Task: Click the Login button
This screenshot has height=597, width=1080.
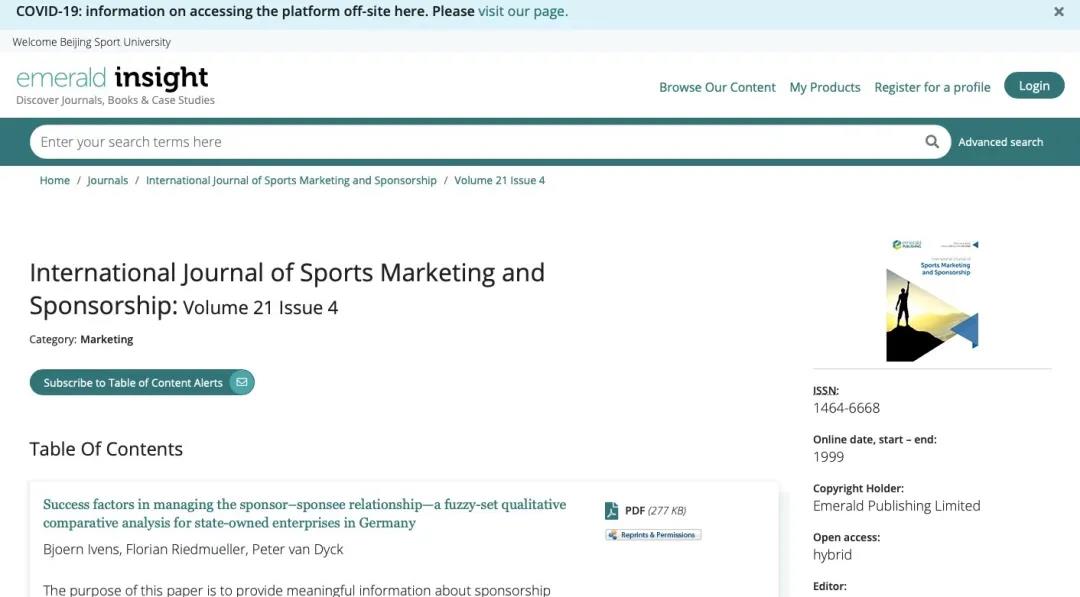Action: click(1034, 85)
